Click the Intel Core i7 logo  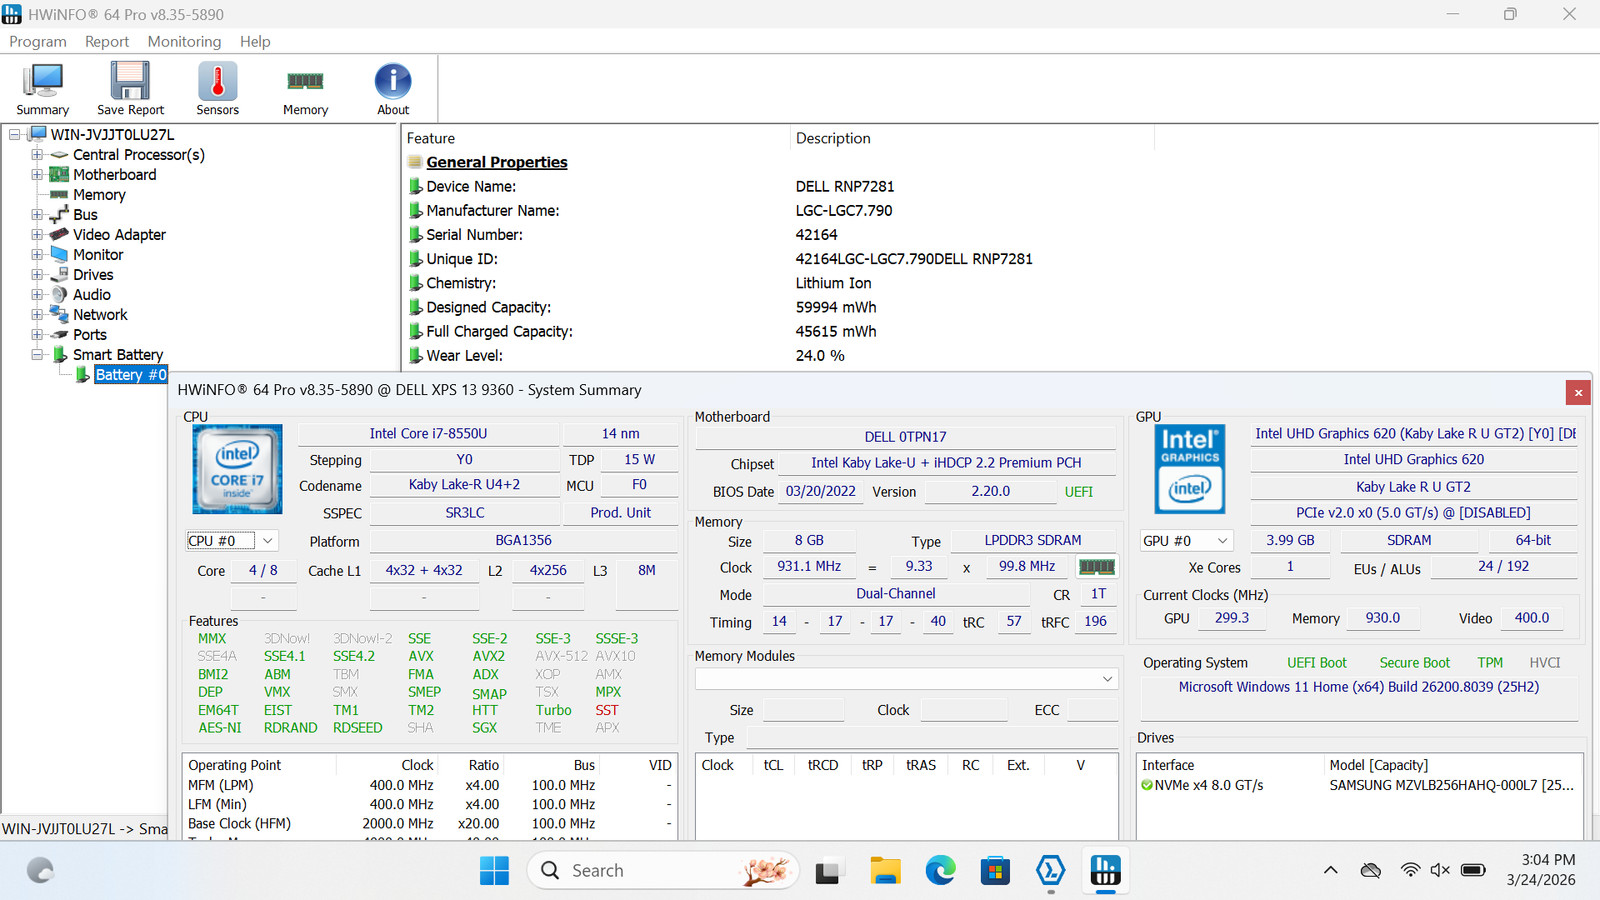coord(237,469)
